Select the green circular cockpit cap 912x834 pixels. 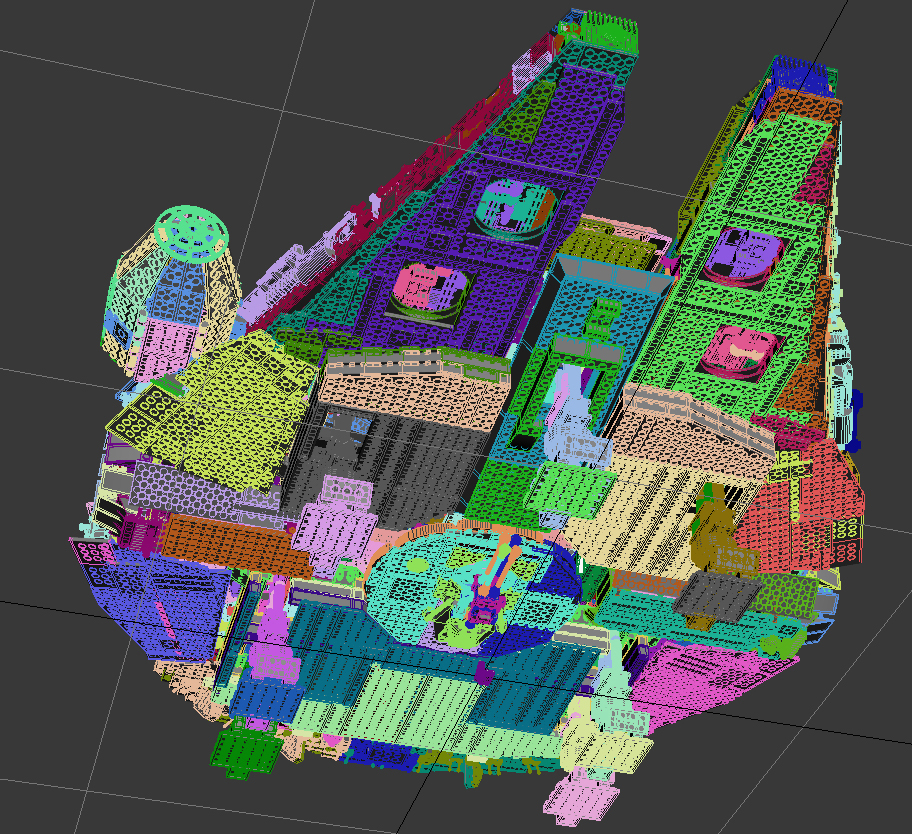[x=192, y=234]
